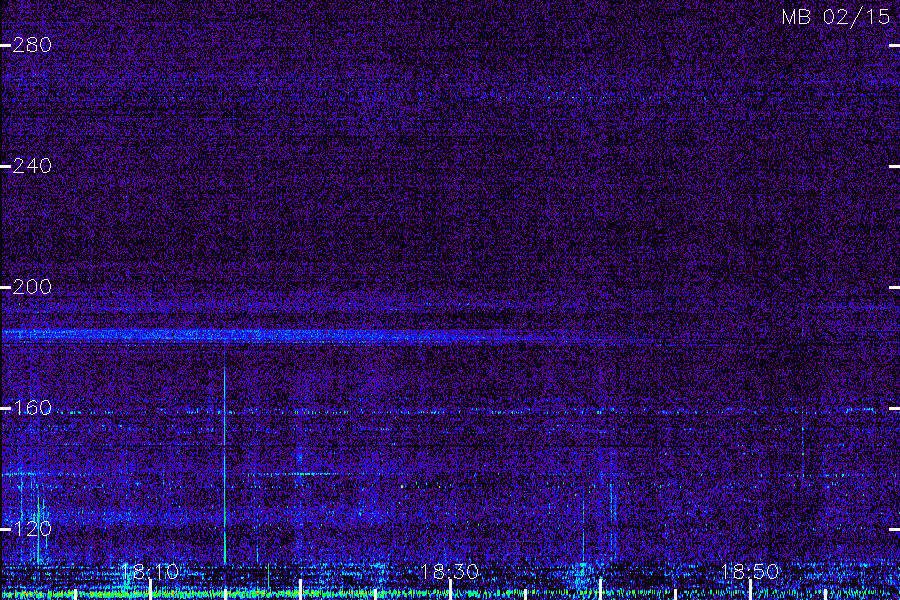Click the 18:30 time axis label

(450, 572)
